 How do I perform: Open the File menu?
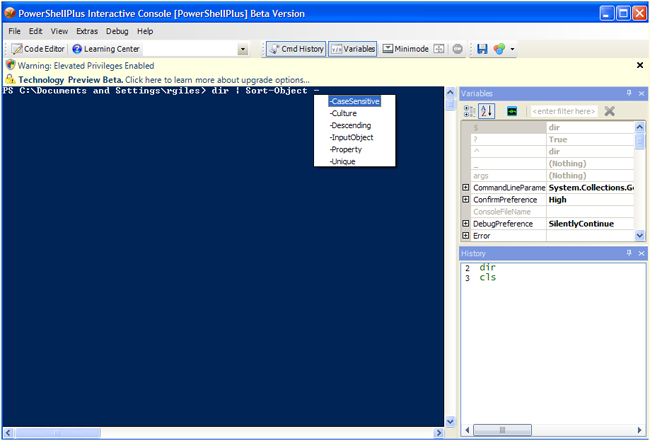pos(14,31)
